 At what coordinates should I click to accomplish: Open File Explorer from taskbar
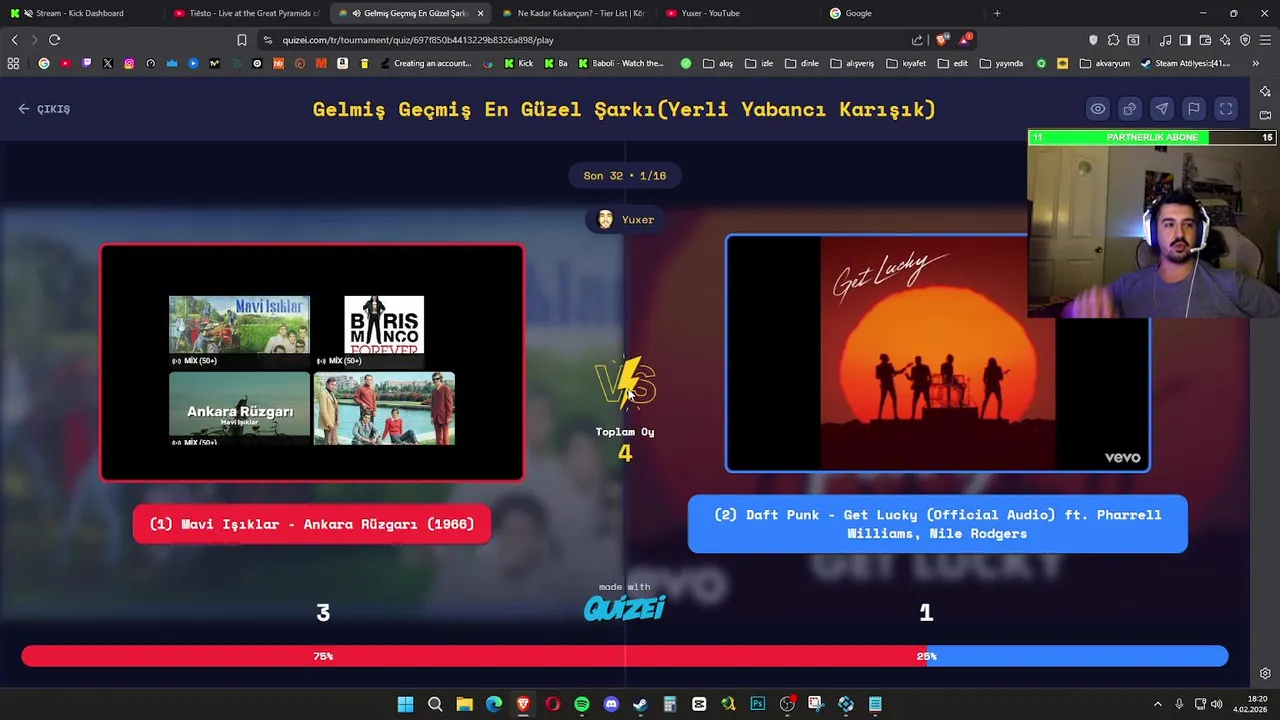pyautogui.click(x=464, y=704)
